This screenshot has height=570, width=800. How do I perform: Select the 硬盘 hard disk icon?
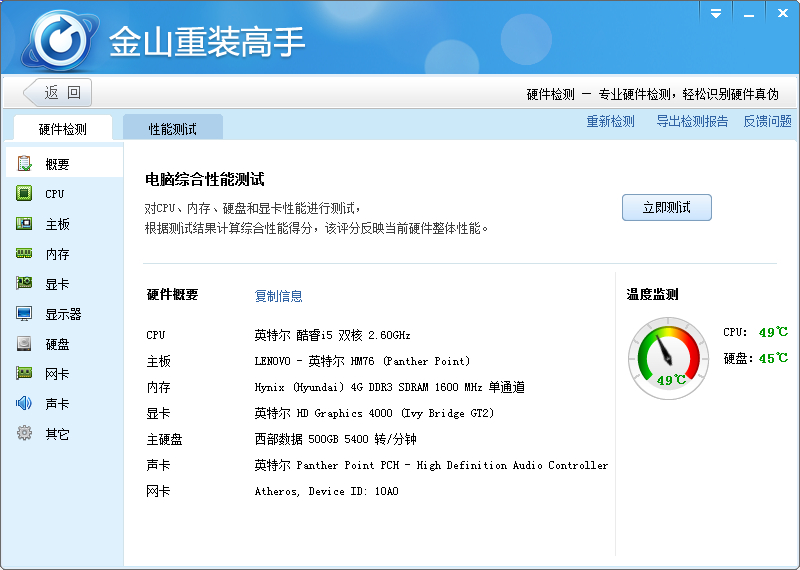point(24,343)
